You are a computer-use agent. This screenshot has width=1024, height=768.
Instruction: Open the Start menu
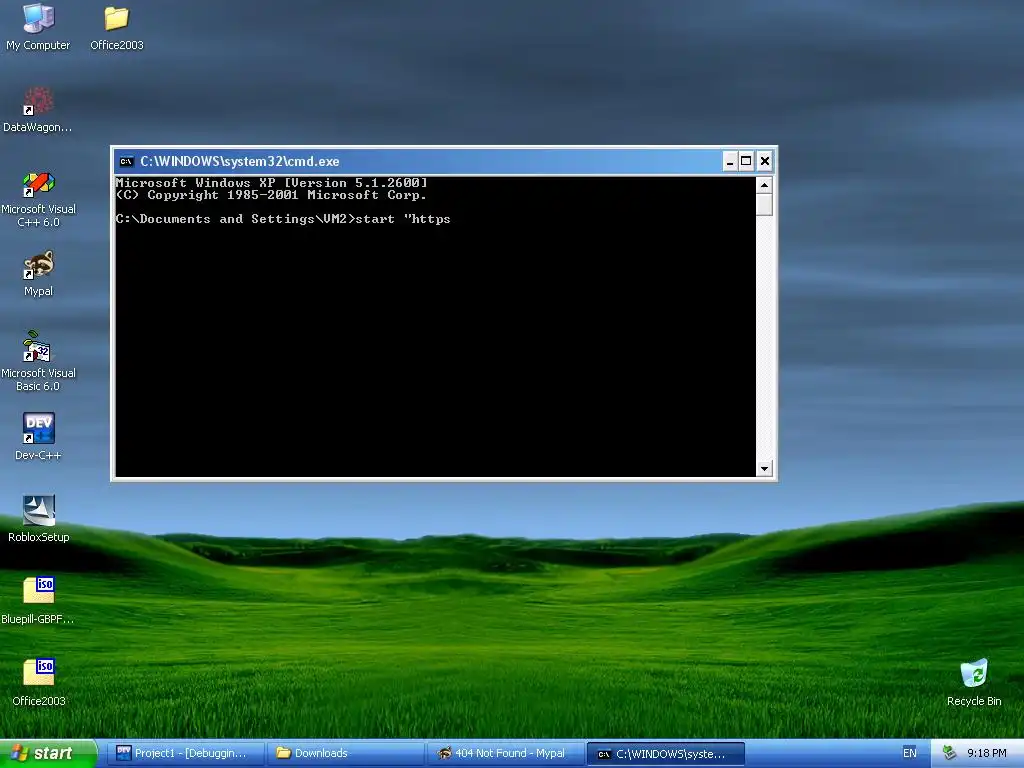48,753
